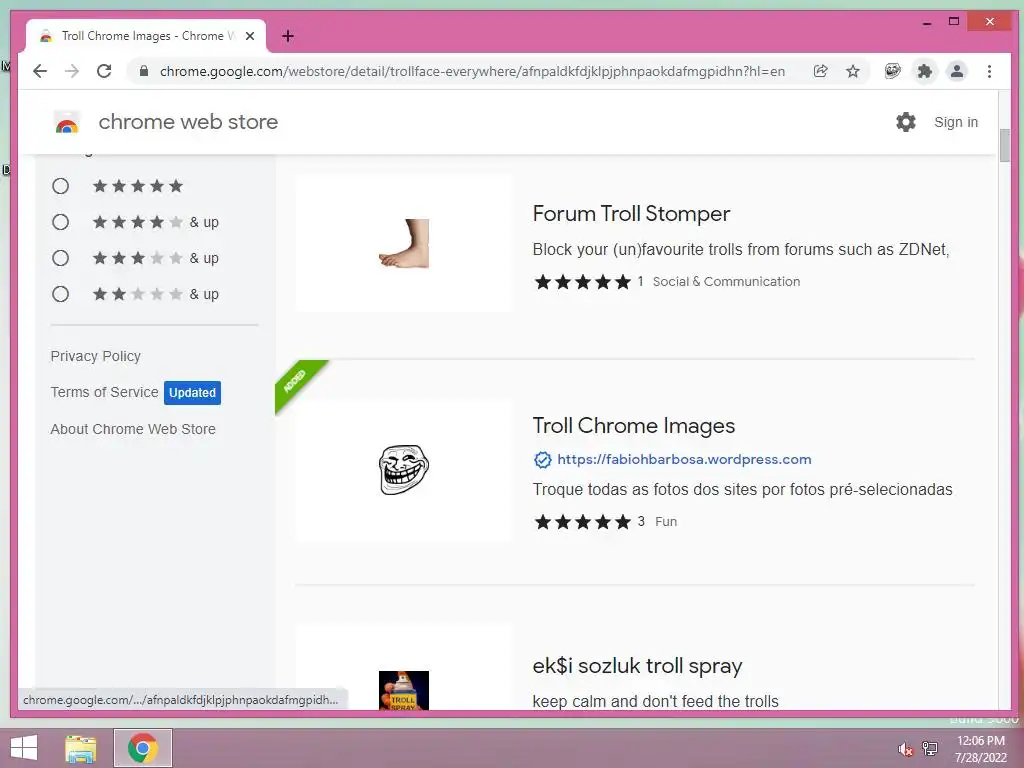This screenshot has width=1024, height=768.
Task: Open Web Store settings gear
Action: tap(906, 122)
